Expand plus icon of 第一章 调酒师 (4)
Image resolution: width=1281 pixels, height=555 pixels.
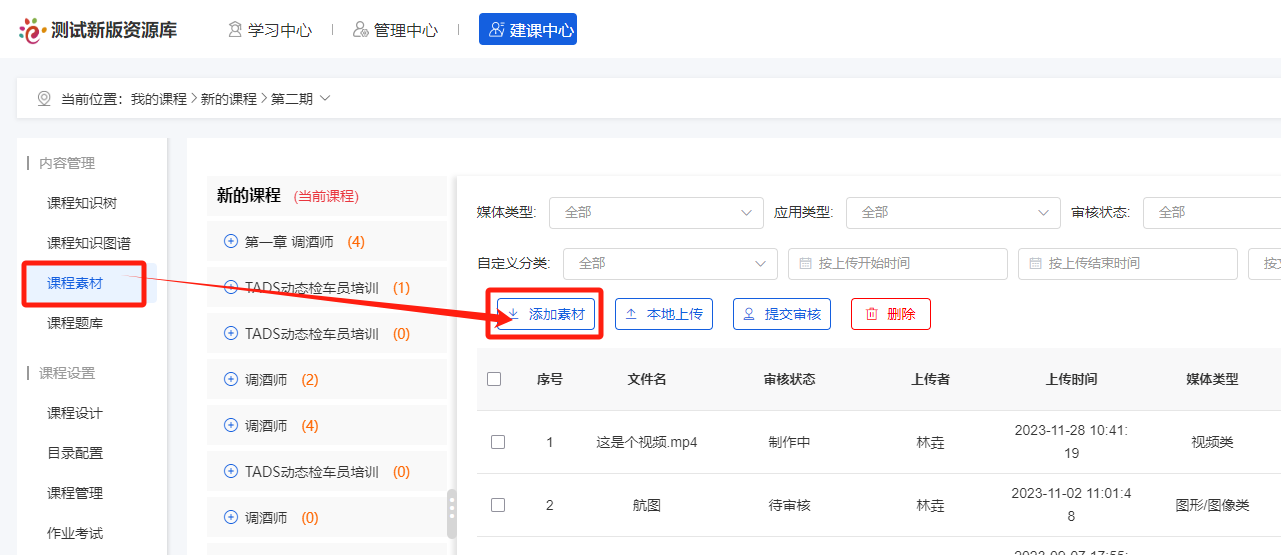(x=231, y=241)
